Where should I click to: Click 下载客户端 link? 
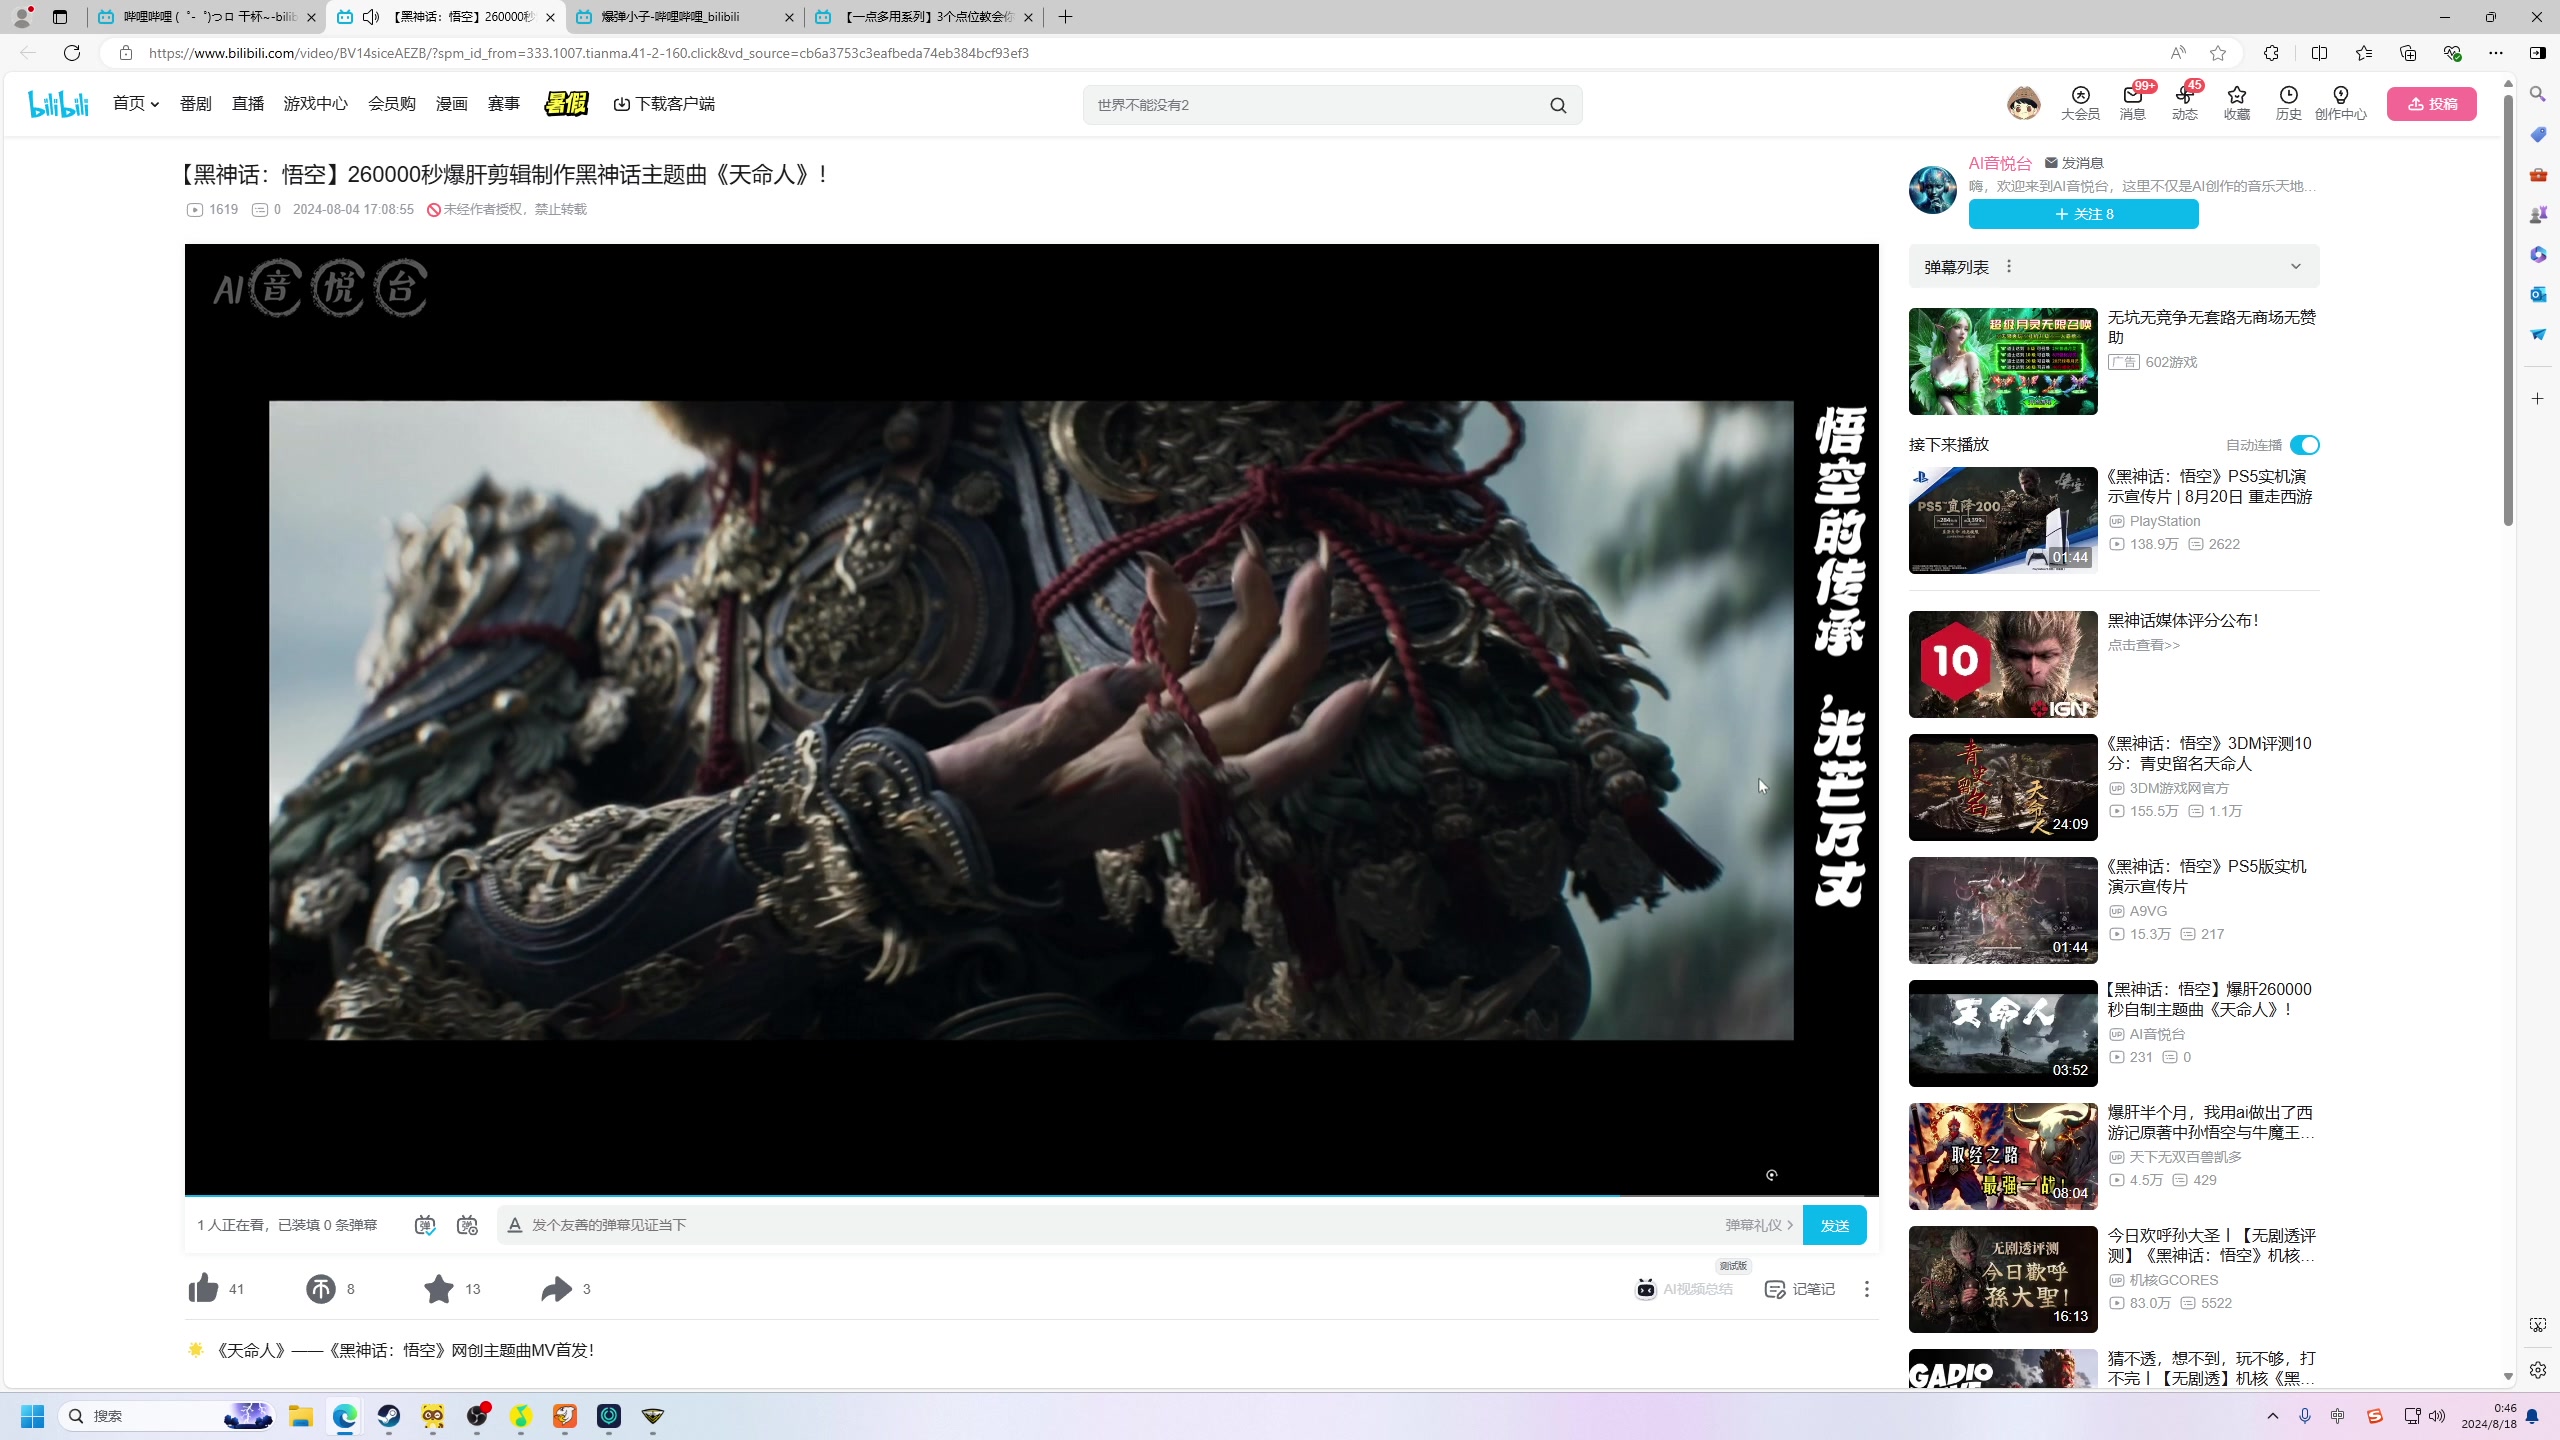tap(664, 103)
